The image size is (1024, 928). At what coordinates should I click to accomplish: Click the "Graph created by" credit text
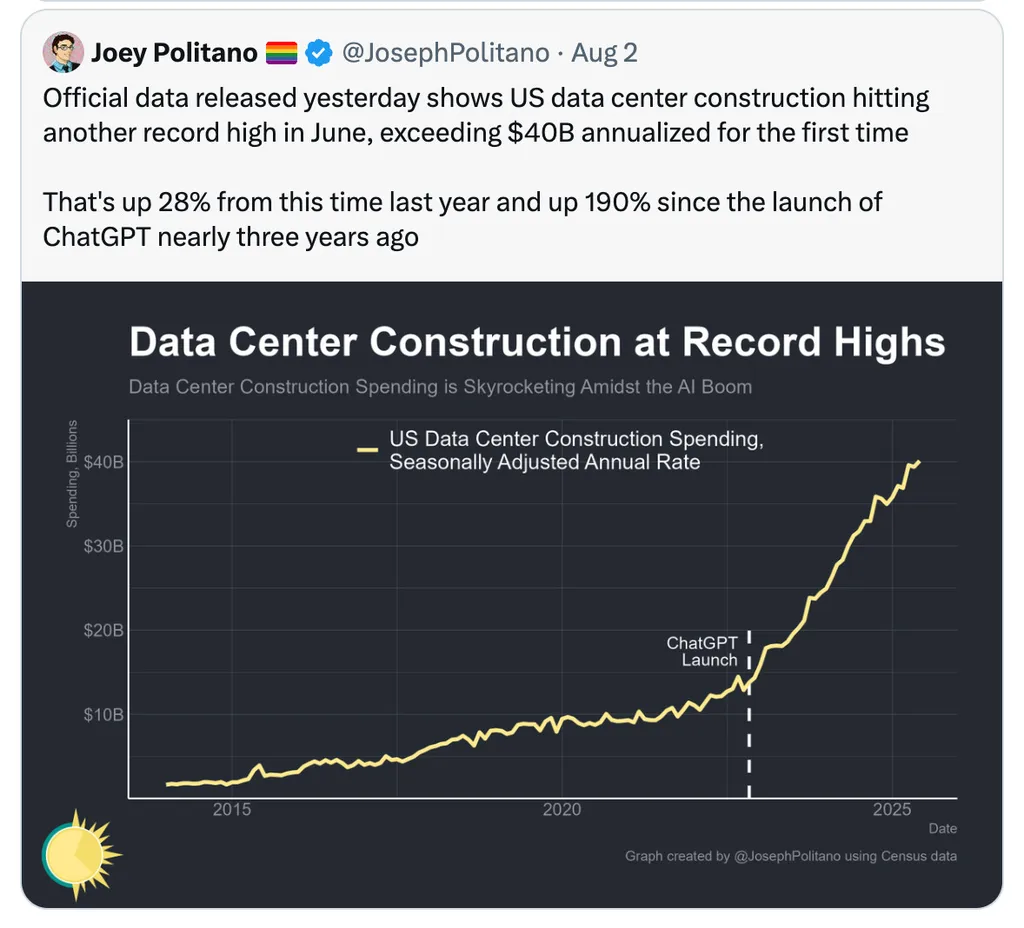[790, 856]
